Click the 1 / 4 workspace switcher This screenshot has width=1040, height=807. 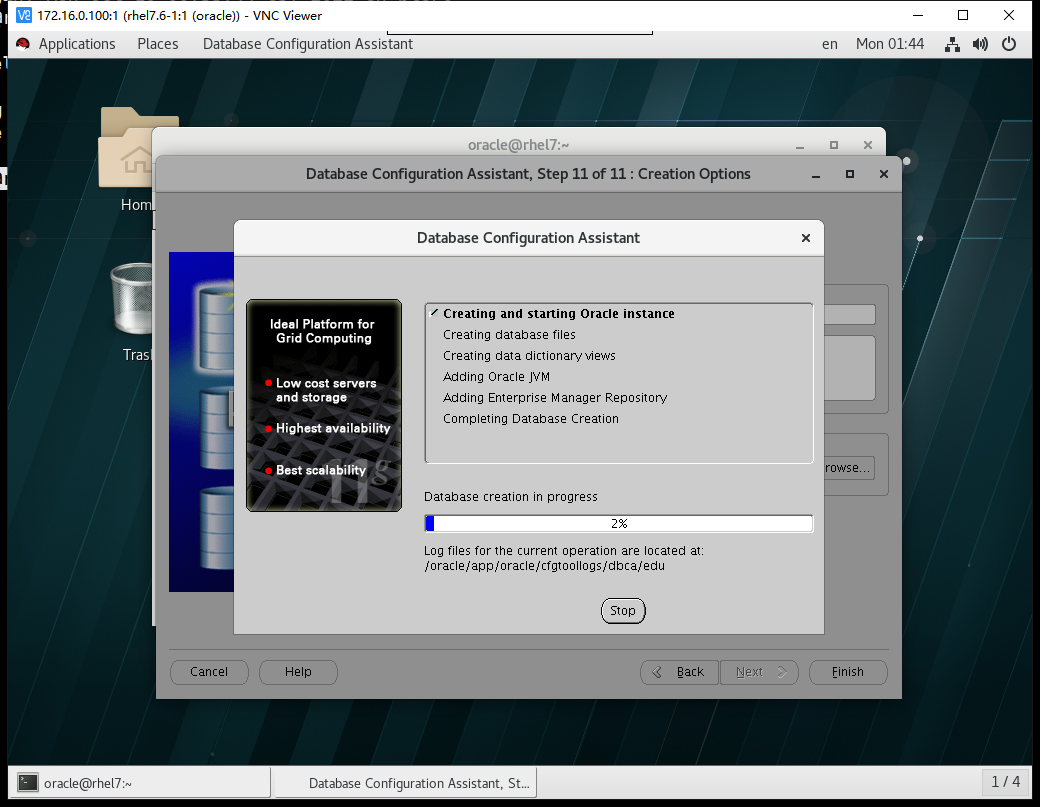coord(1006,782)
